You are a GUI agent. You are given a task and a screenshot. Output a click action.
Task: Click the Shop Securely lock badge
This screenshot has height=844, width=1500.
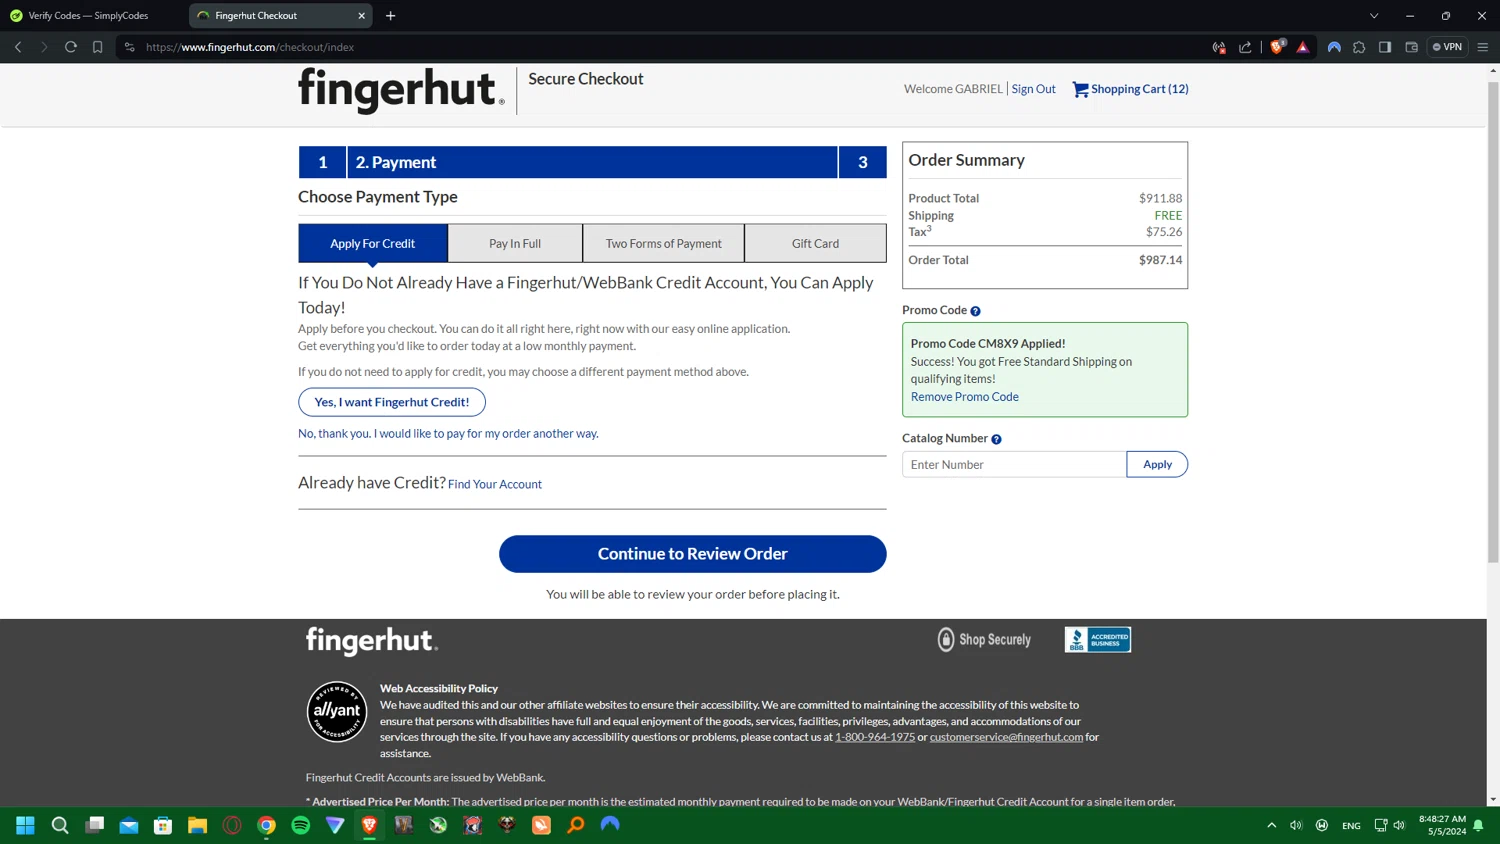[984, 640]
